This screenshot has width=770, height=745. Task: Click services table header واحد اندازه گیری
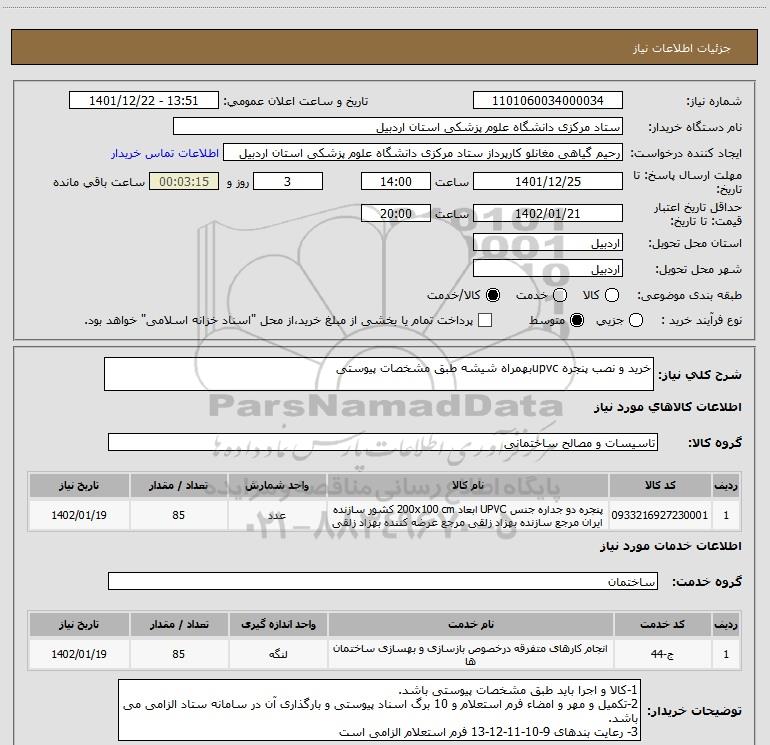(x=278, y=624)
